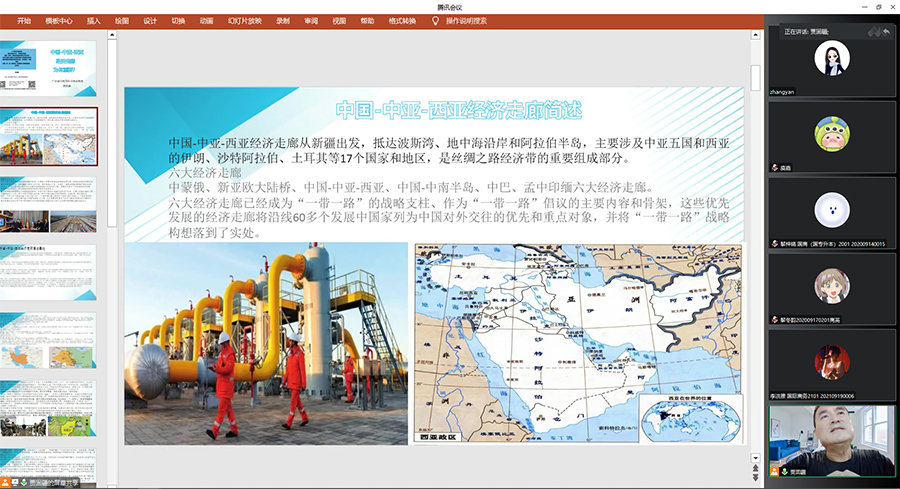Click zhangyan's participant avatar
900x489 pixels.
(831, 59)
